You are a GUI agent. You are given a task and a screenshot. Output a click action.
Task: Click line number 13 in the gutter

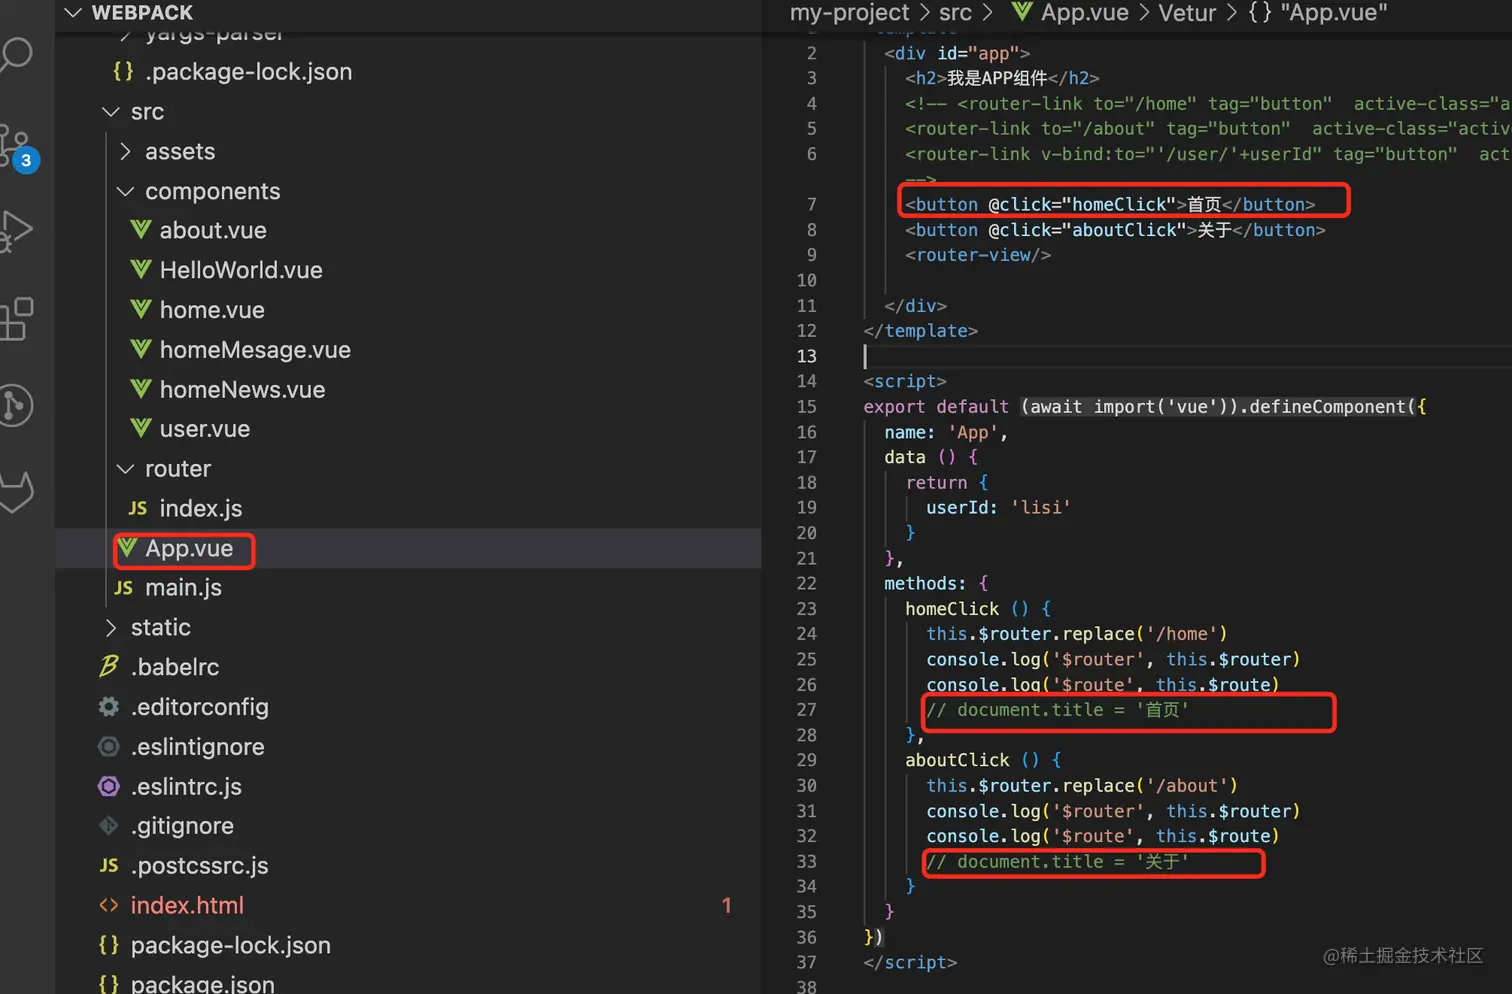tap(806, 356)
